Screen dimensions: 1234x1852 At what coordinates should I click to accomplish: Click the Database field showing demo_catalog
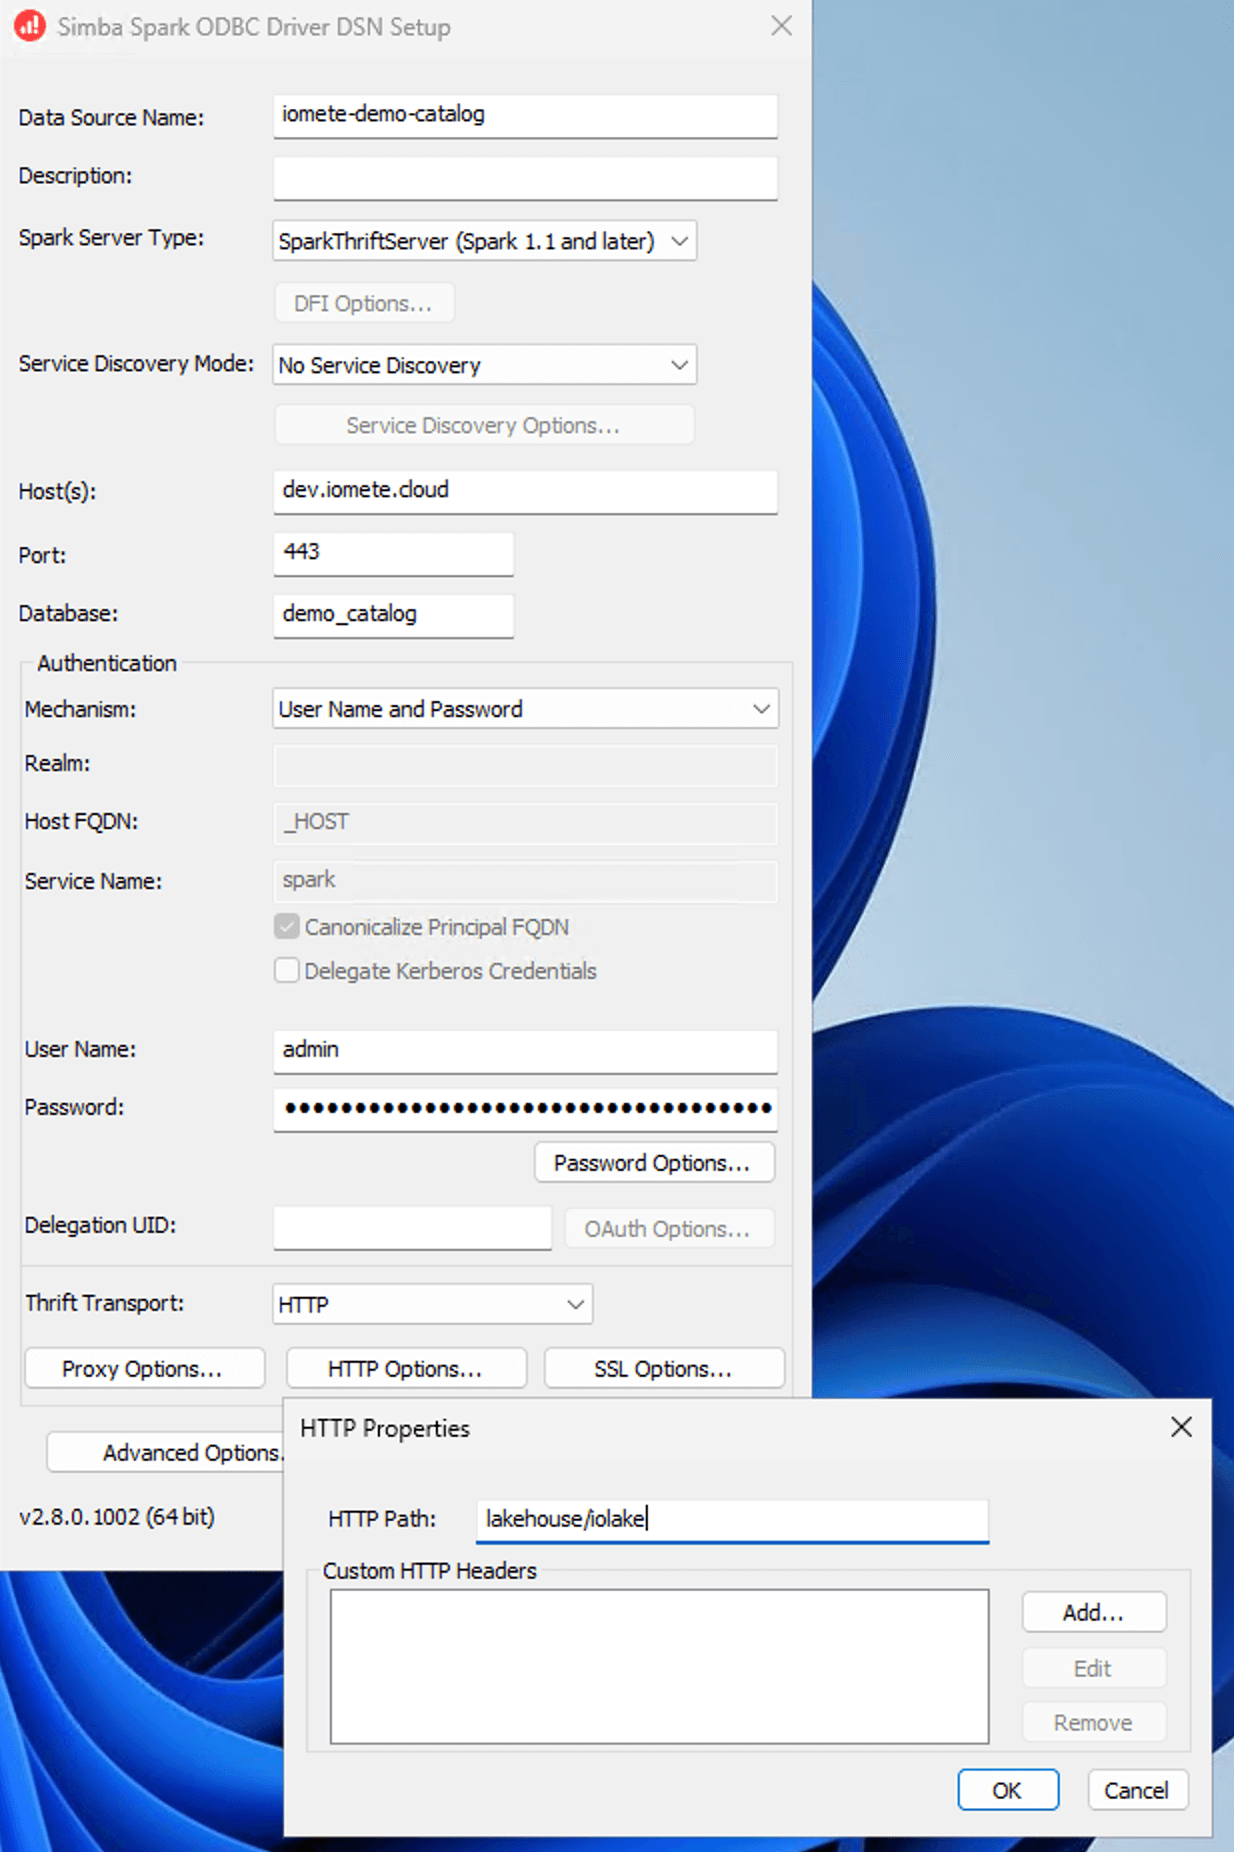[x=393, y=615]
